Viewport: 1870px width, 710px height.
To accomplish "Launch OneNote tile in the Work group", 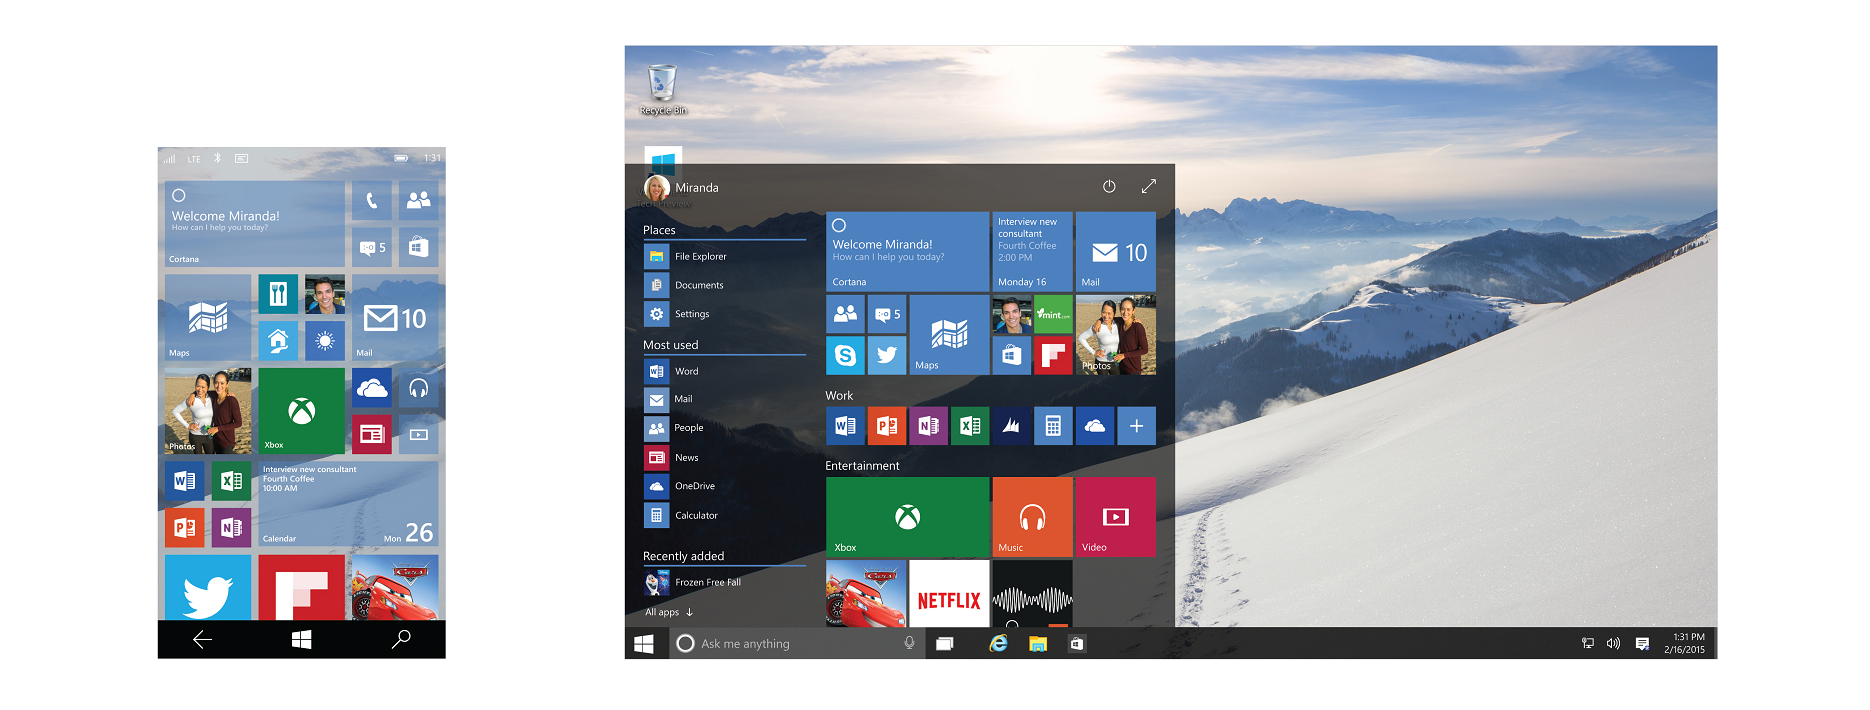I will click(928, 426).
